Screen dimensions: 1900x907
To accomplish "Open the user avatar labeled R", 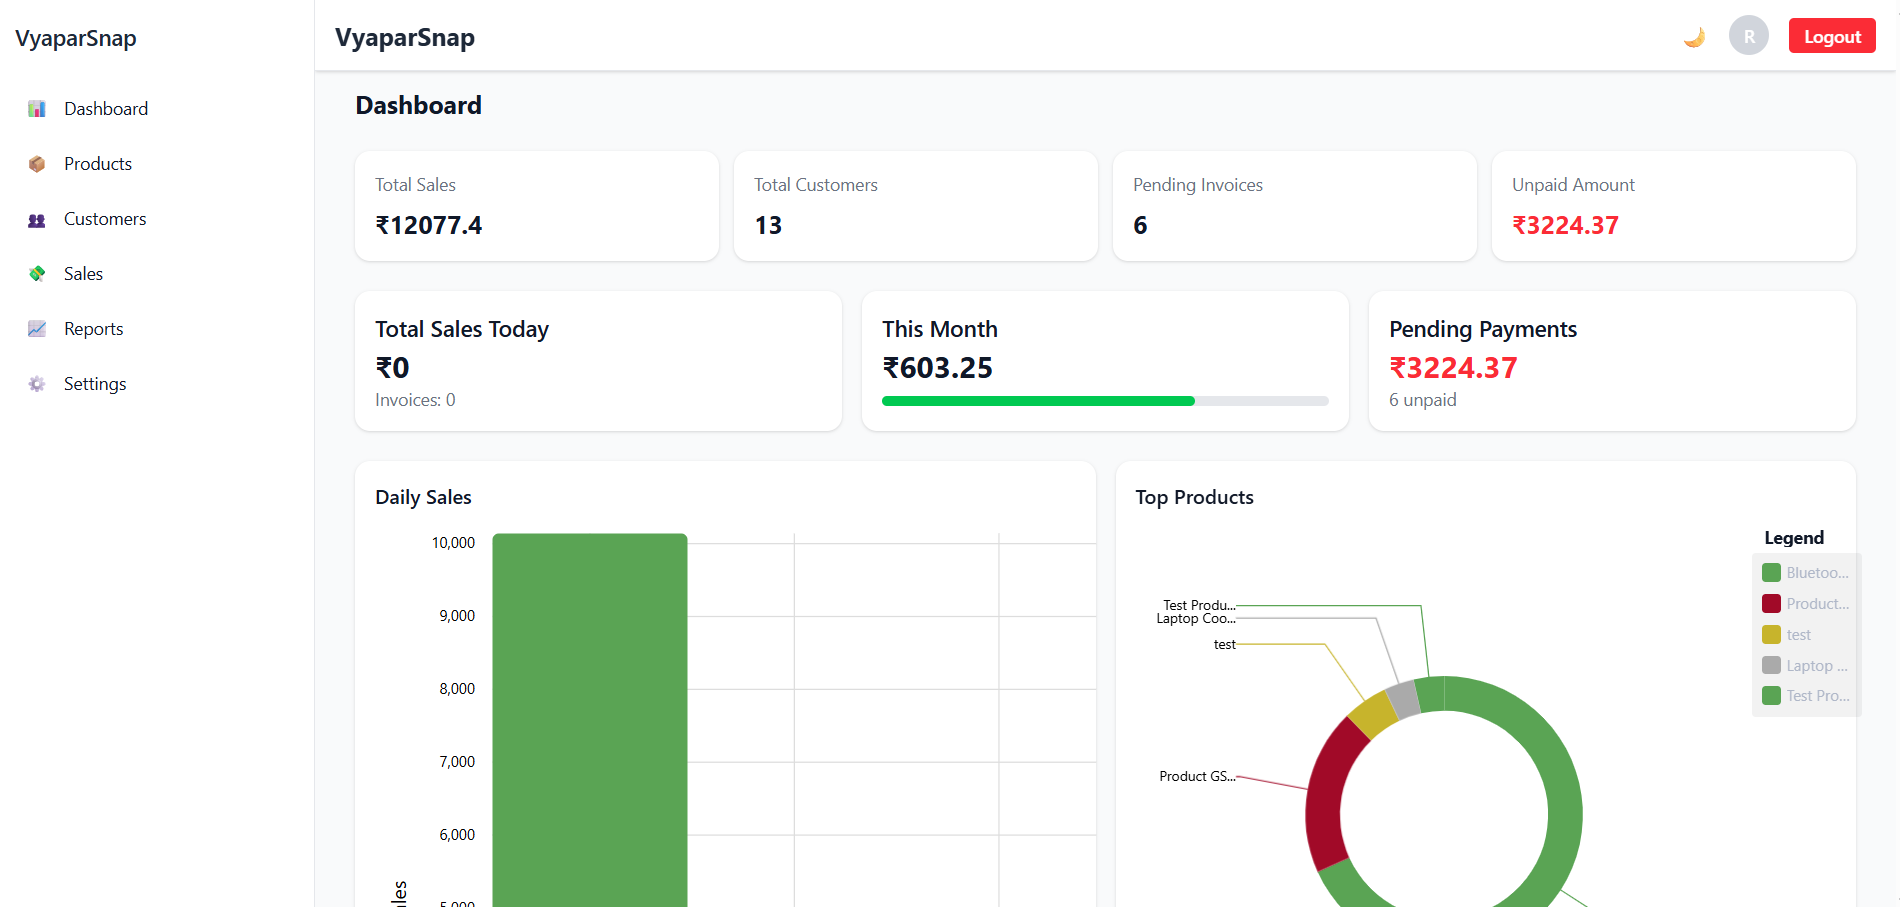I will click(x=1748, y=36).
